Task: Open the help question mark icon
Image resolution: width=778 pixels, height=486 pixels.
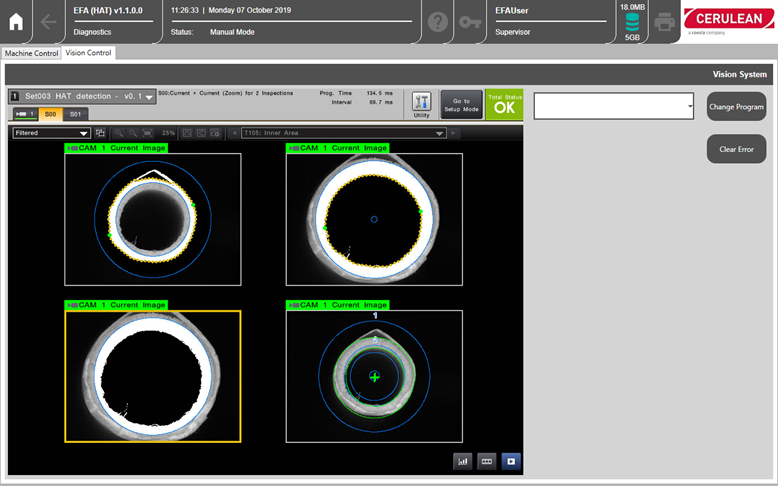Action: [437, 22]
